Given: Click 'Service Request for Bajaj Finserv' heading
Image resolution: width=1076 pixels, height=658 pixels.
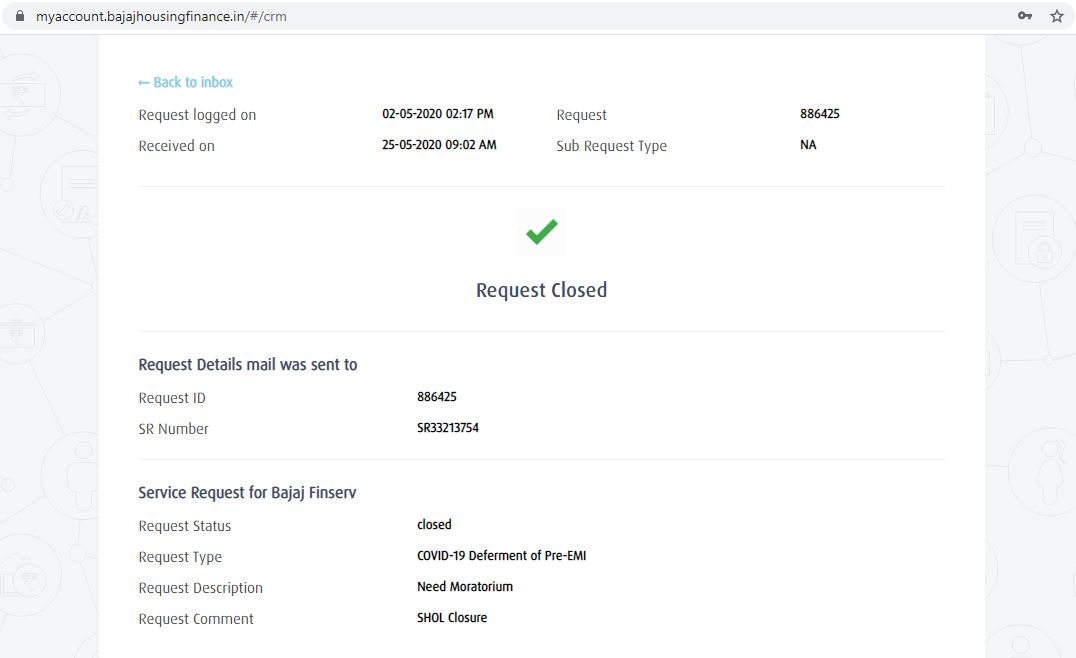Looking at the screenshot, I should (247, 493).
